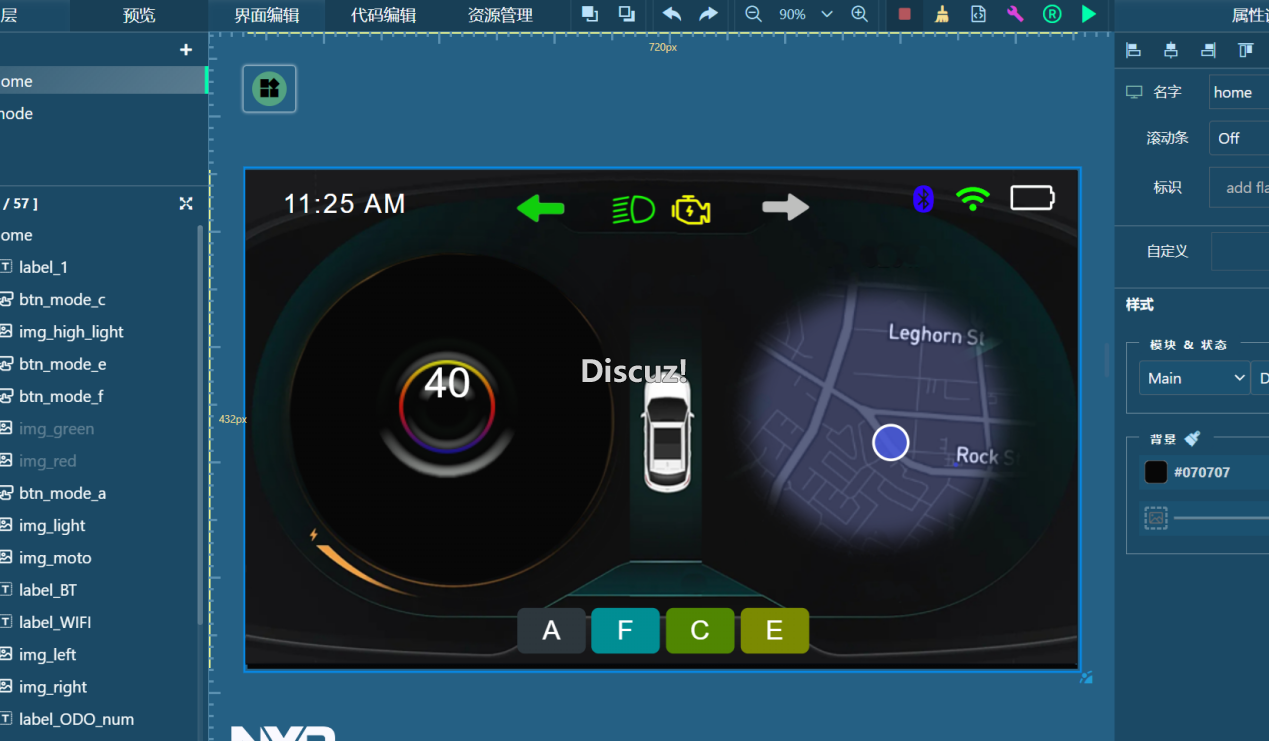Open the Main module dropdown
This screenshot has height=741, width=1269.
pyautogui.click(x=1194, y=378)
